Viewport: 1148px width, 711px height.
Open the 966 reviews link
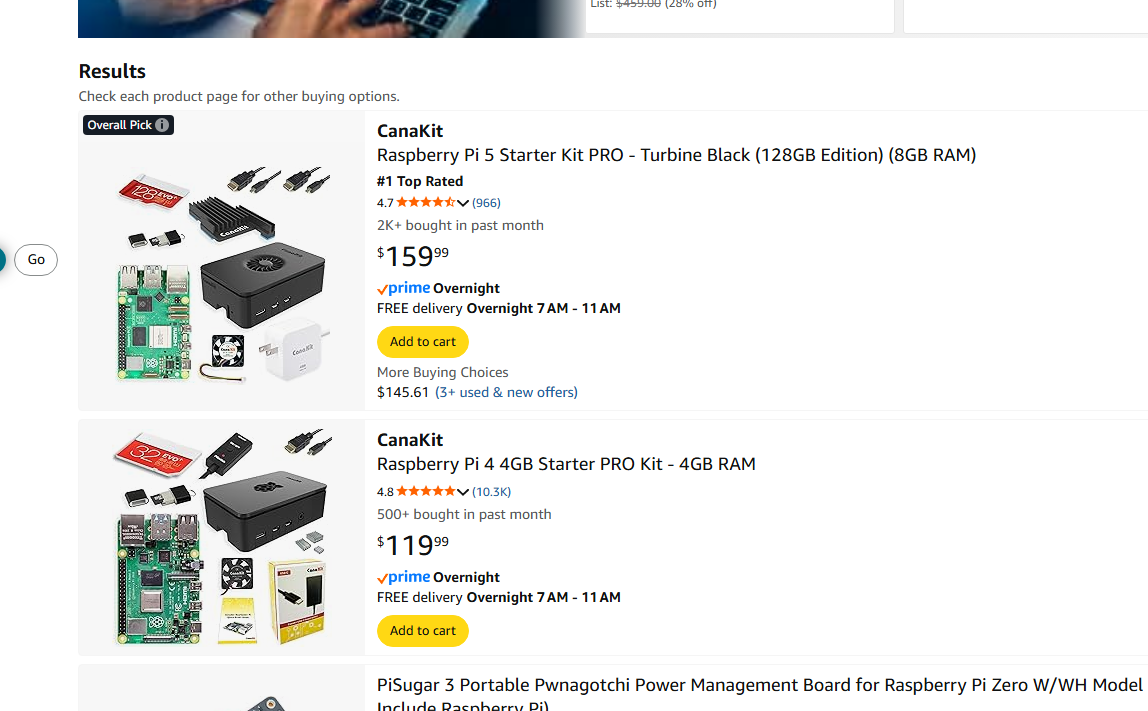pos(486,203)
